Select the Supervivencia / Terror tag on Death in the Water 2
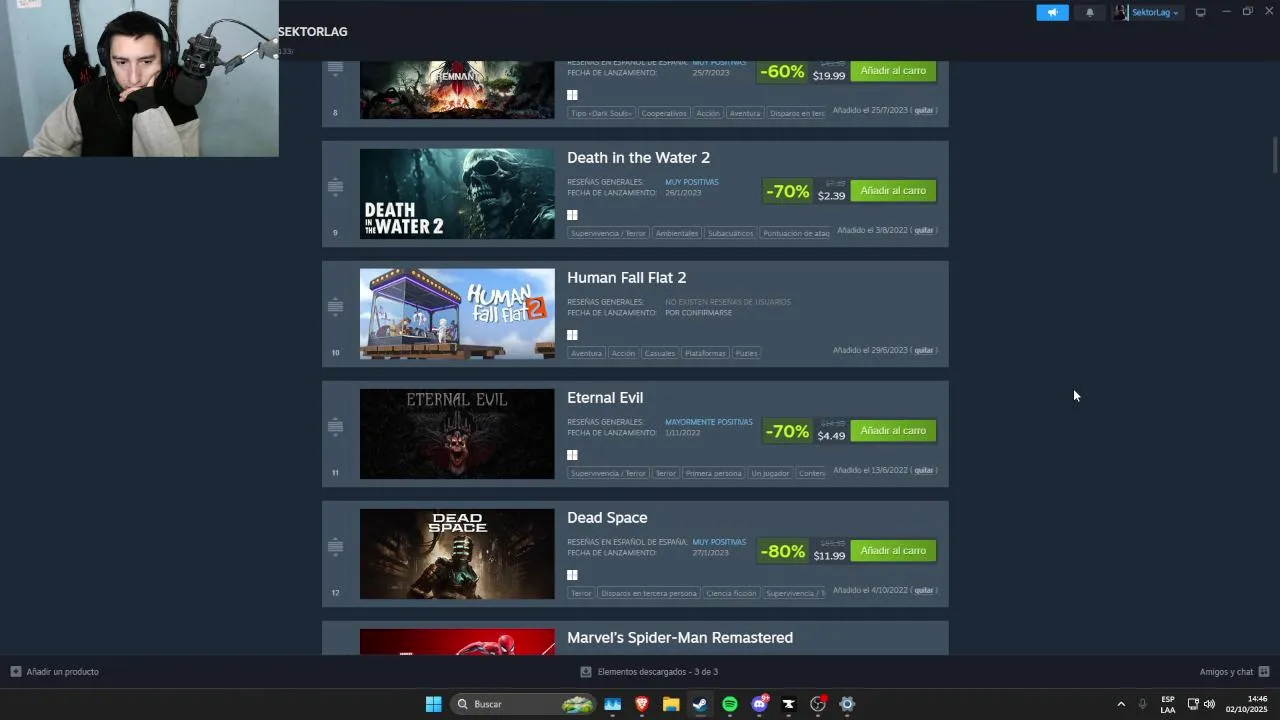 click(x=608, y=233)
